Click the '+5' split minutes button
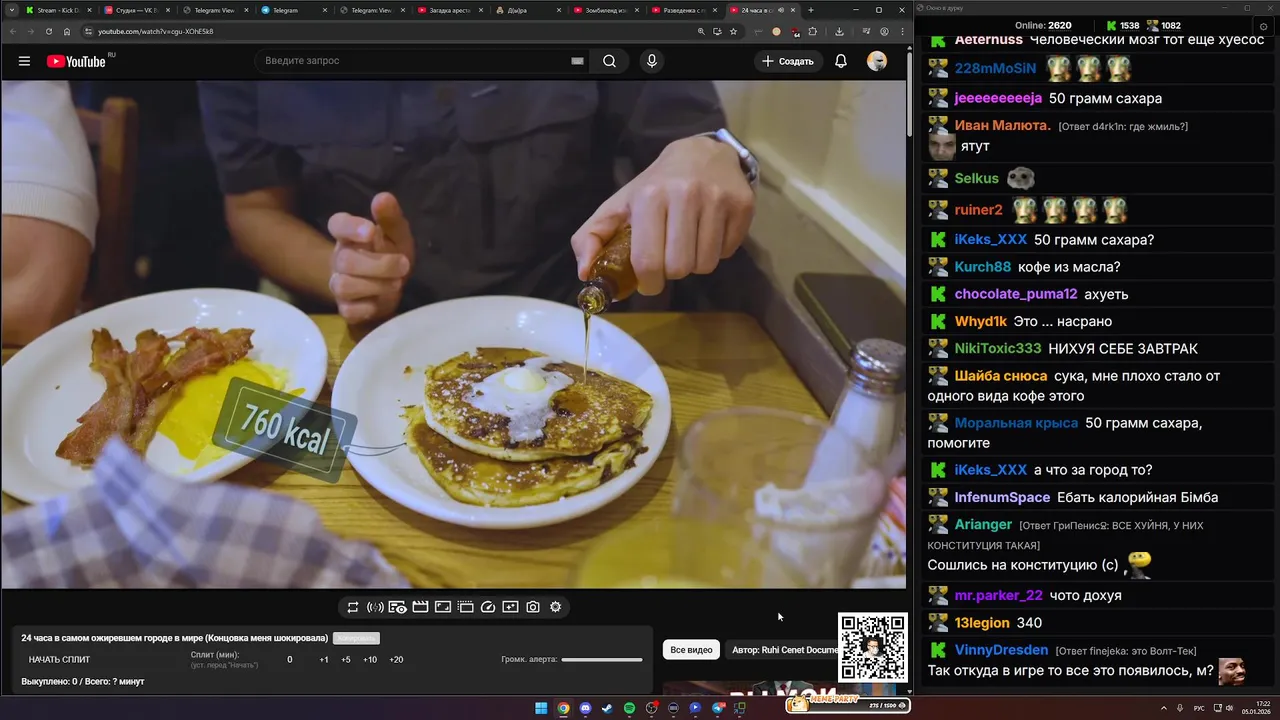The height and width of the screenshot is (720, 1280). (346, 660)
